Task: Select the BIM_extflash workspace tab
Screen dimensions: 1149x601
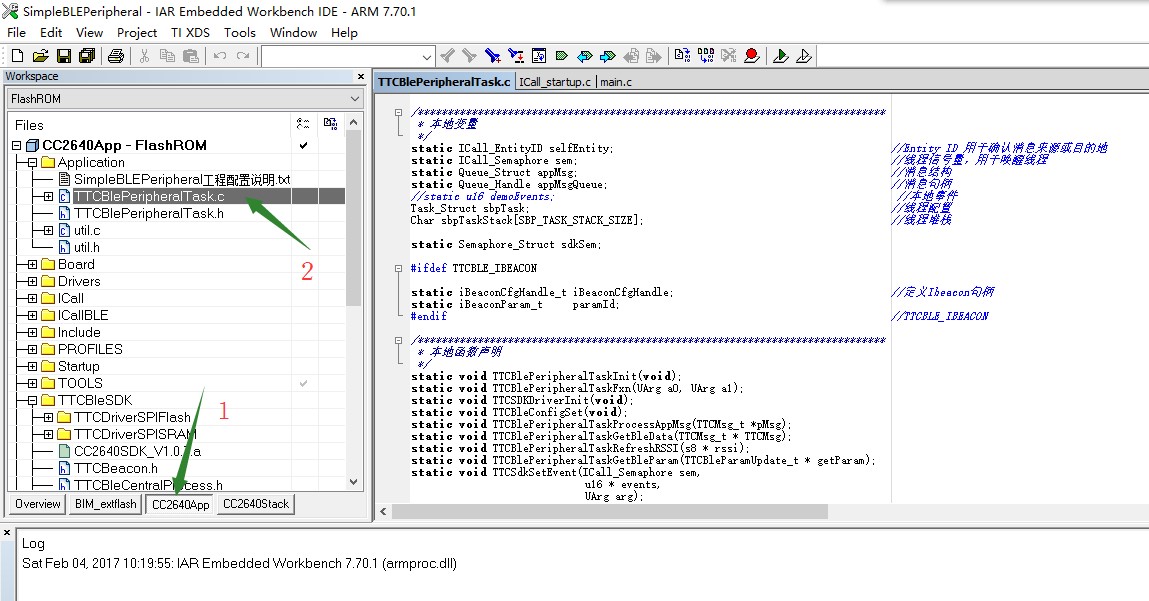Action: (x=106, y=504)
